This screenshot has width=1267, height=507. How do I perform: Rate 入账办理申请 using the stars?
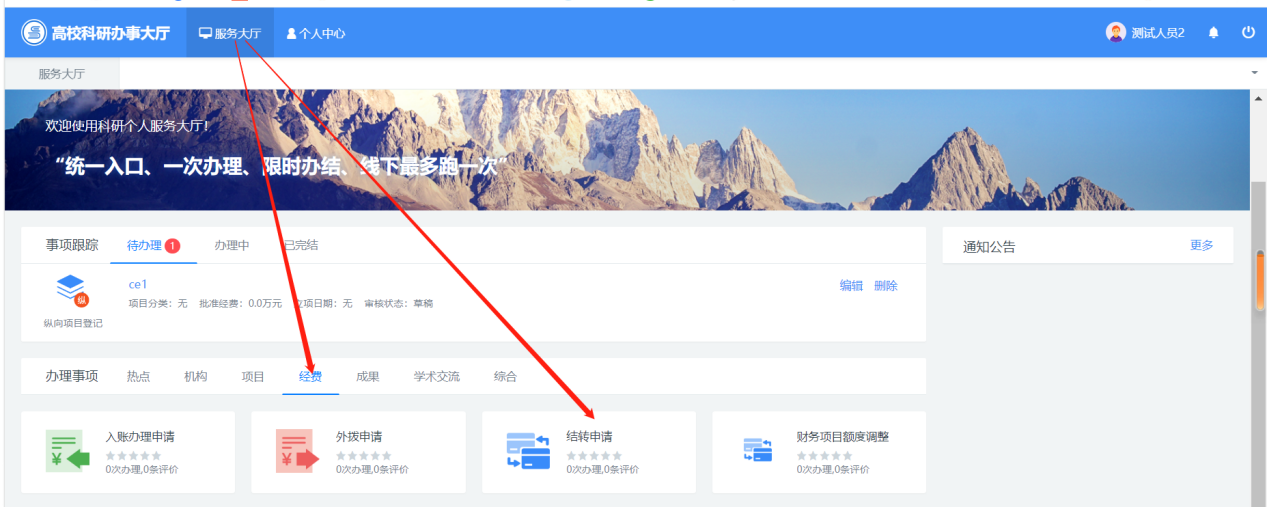click(x=133, y=456)
